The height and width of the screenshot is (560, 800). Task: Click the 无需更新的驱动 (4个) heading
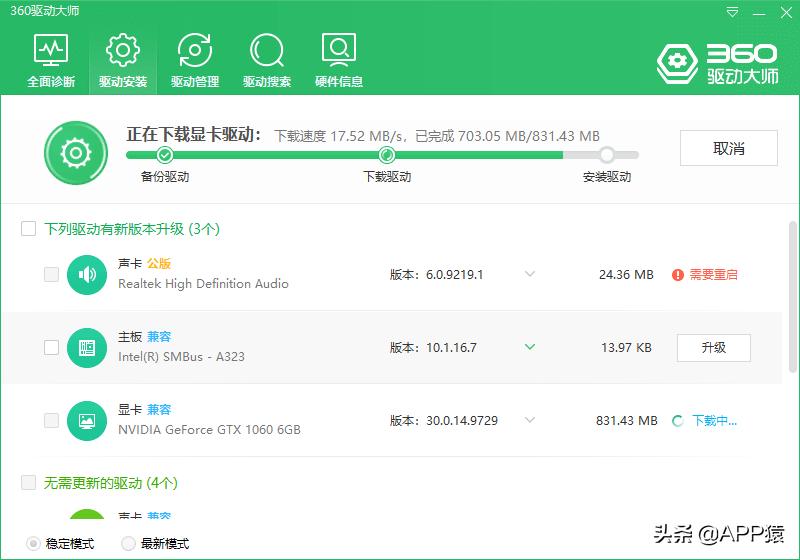point(111,482)
